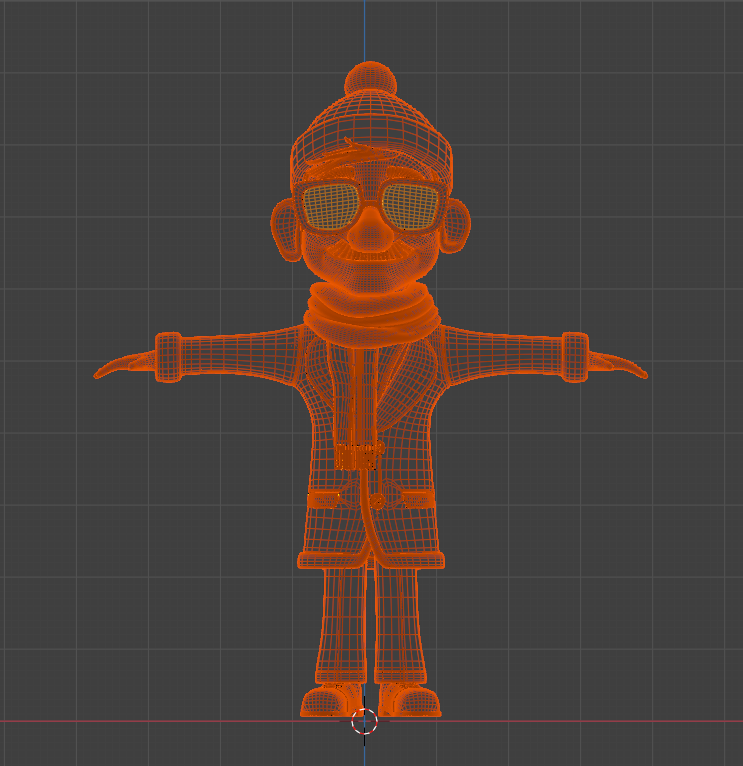Viewport: 743px width, 766px height.
Task: Click the ear on the screen's left side
Action: click(x=284, y=230)
